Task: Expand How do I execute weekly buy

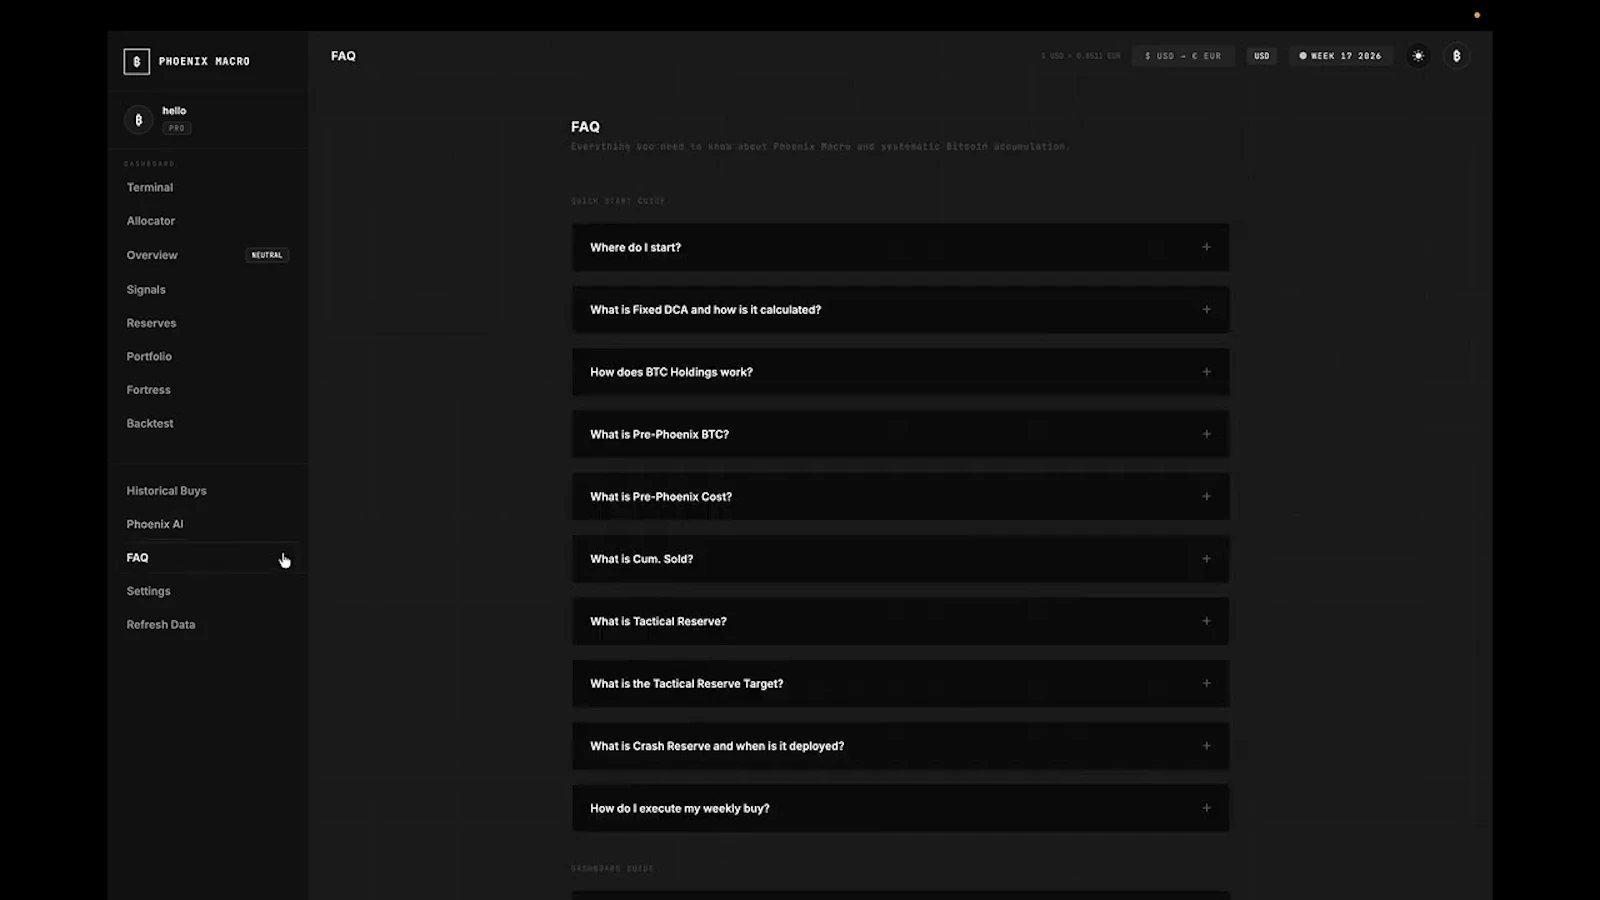Action: (900, 808)
